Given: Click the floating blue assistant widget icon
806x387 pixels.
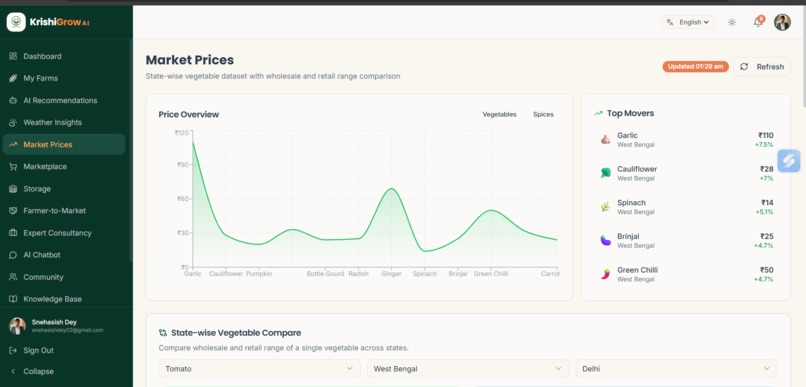Looking at the screenshot, I should coord(789,161).
